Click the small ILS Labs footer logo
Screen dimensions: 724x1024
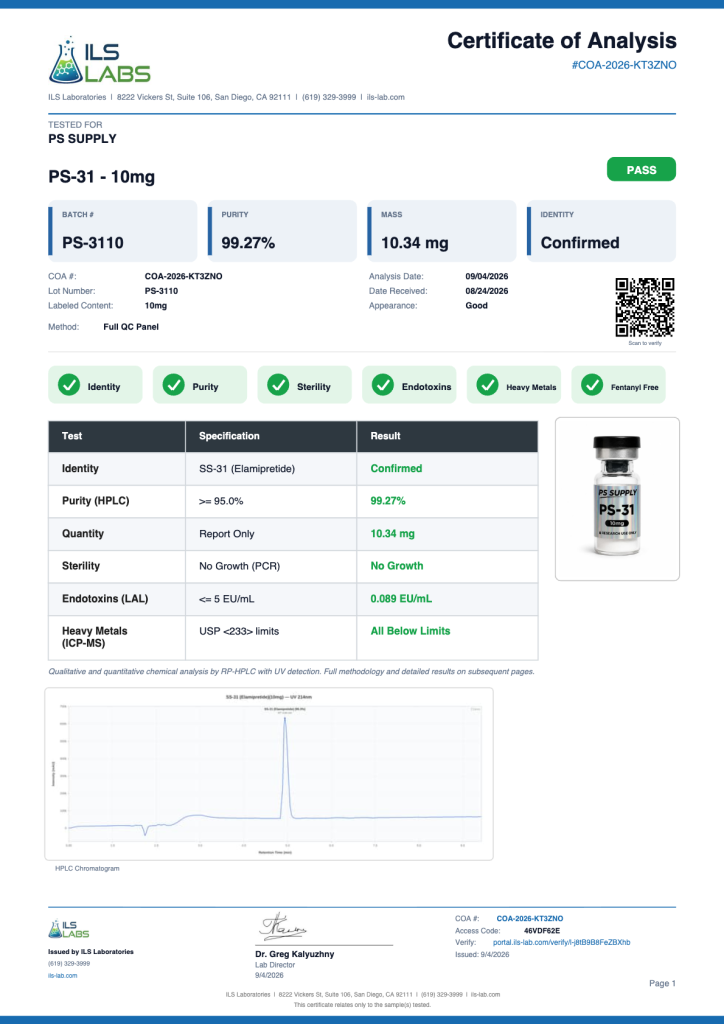click(69, 929)
